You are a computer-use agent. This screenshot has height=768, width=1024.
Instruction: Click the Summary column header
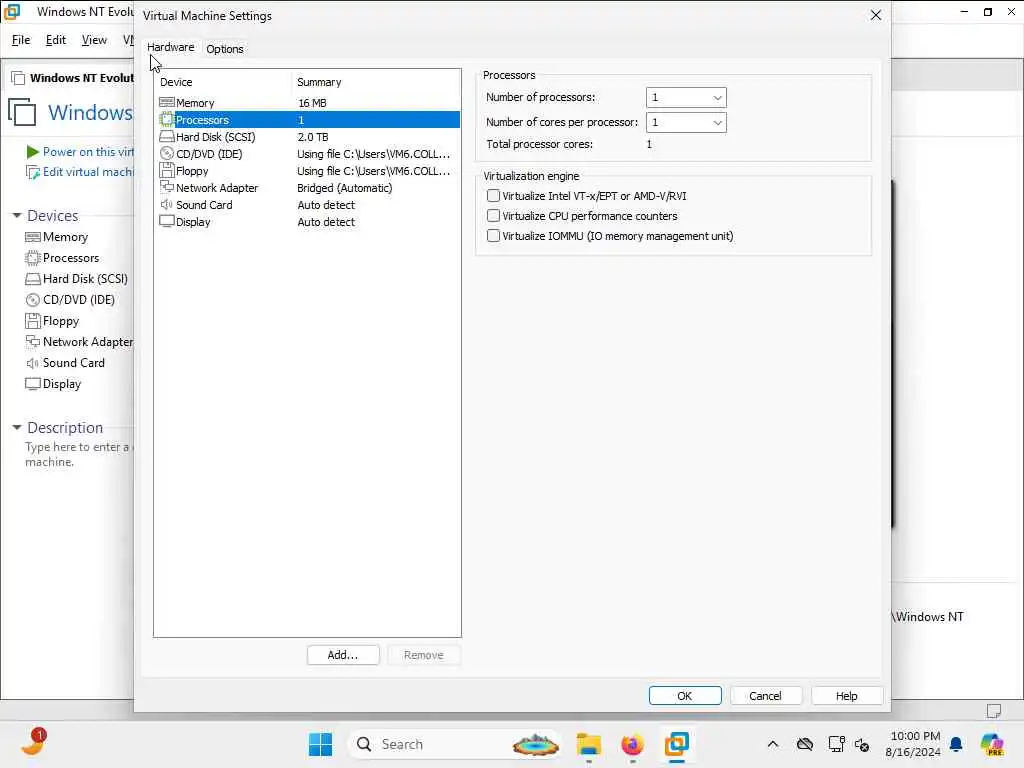[x=376, y=82]
